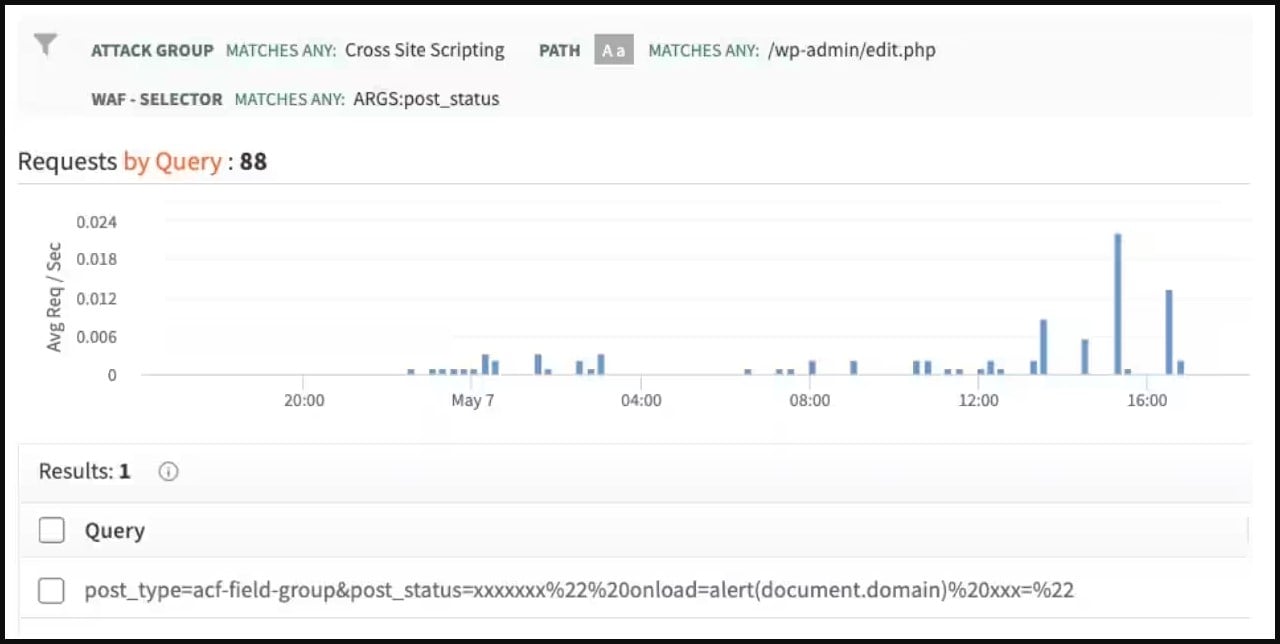Viewport: 1280px width, 644px height.
Task: Click the ATTACK GROUP filter label
Action: pos(152,50)
